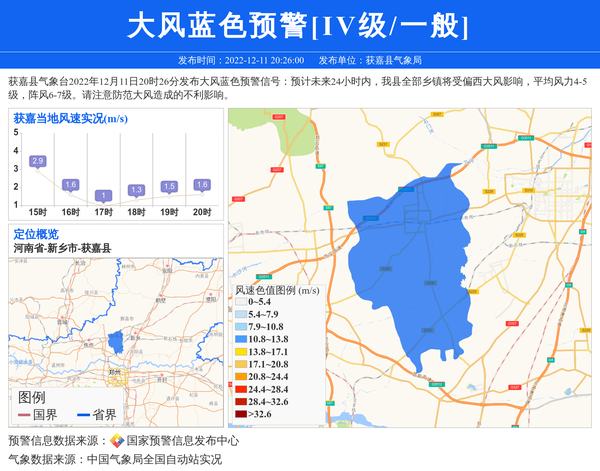Click the 16时 data label showing 1.6
The height and width of the screenshot is (471, 600).
tap(70, 184)
